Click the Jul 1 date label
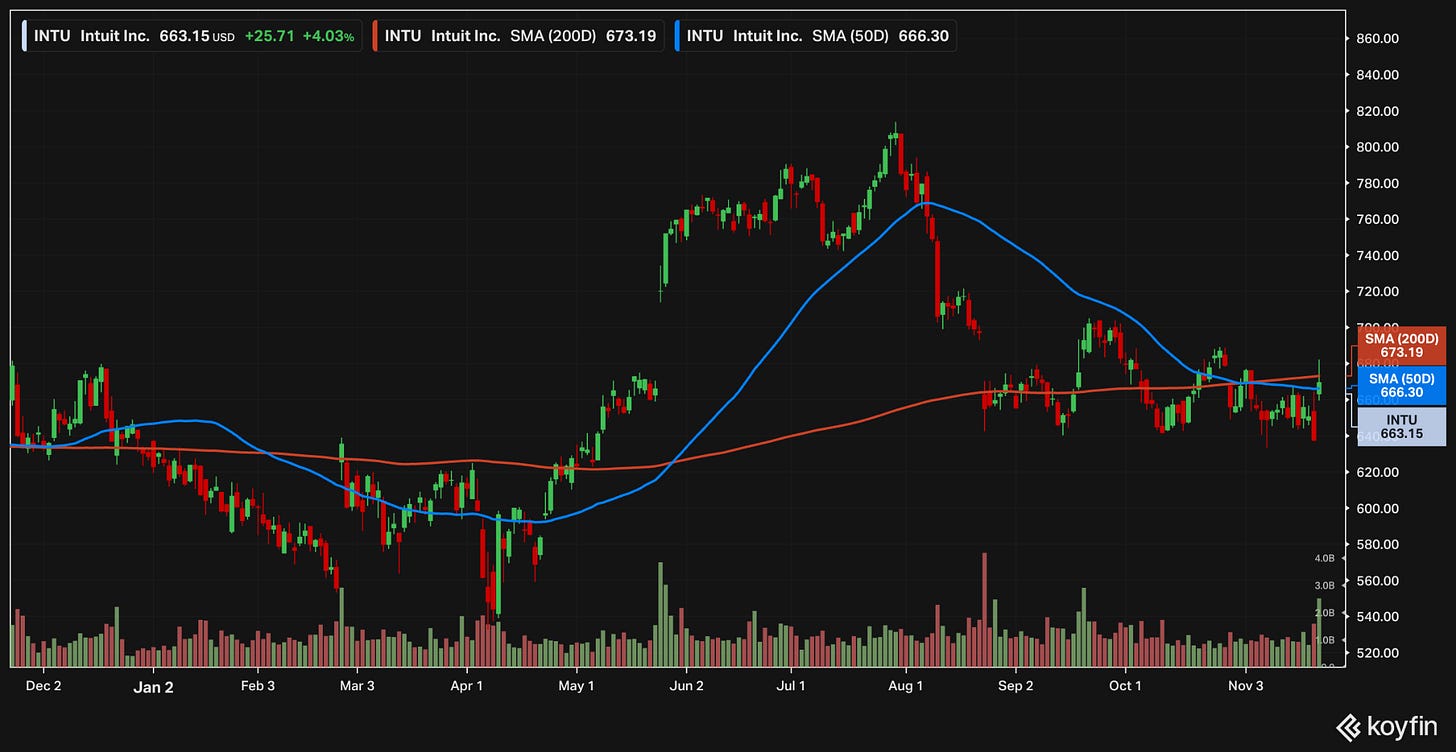The image size is (1456, 752). [x=791, y=686]
